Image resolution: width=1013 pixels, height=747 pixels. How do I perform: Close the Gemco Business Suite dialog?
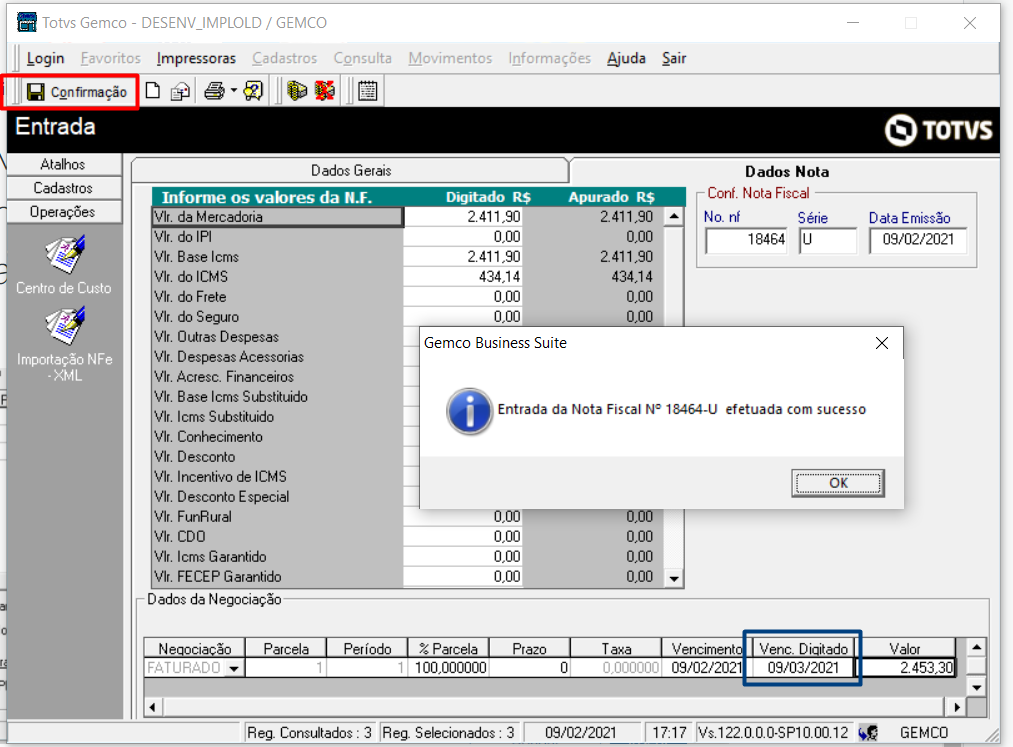click(882, 343)
